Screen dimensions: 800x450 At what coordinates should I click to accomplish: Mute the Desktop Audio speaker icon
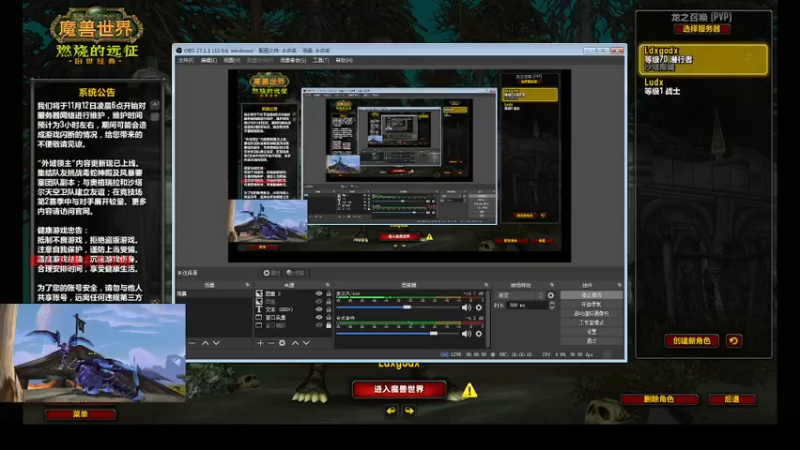pos(466,333)
